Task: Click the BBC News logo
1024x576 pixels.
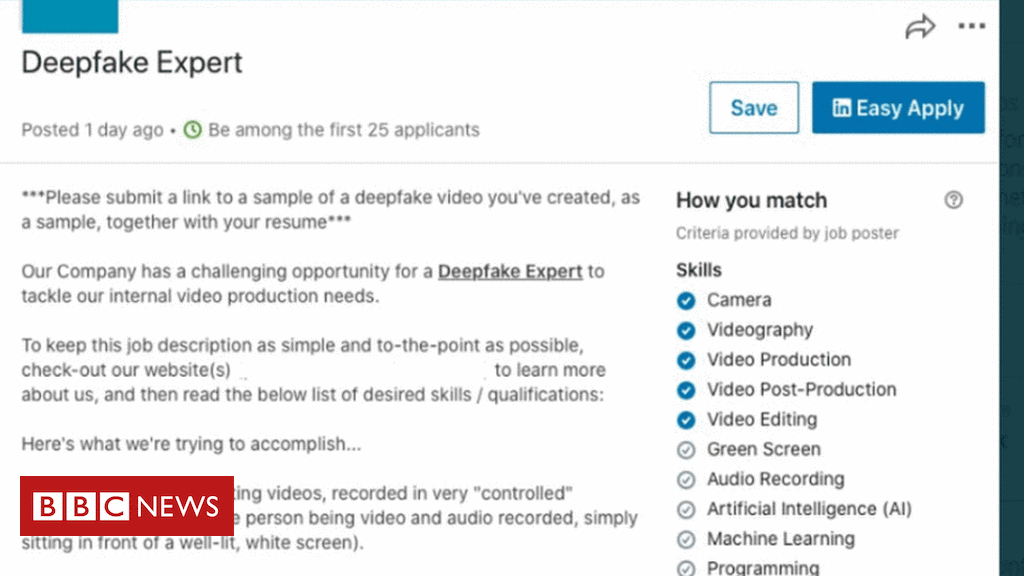Action: pos(126,506)
